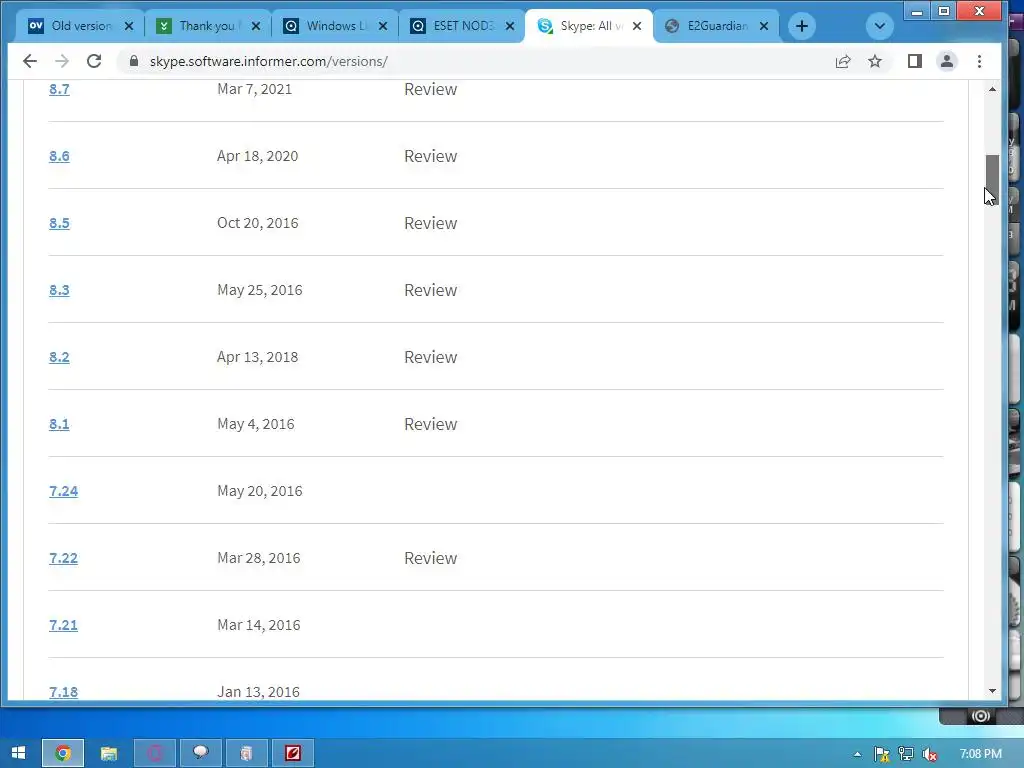Open the browser side panel
Viewport: 1024px width, 768px height.
pos(914,61)
